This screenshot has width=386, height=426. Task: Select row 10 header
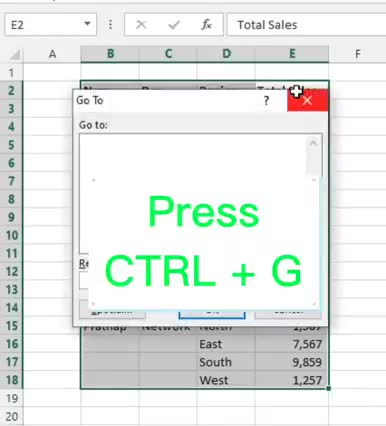point(11,235)
